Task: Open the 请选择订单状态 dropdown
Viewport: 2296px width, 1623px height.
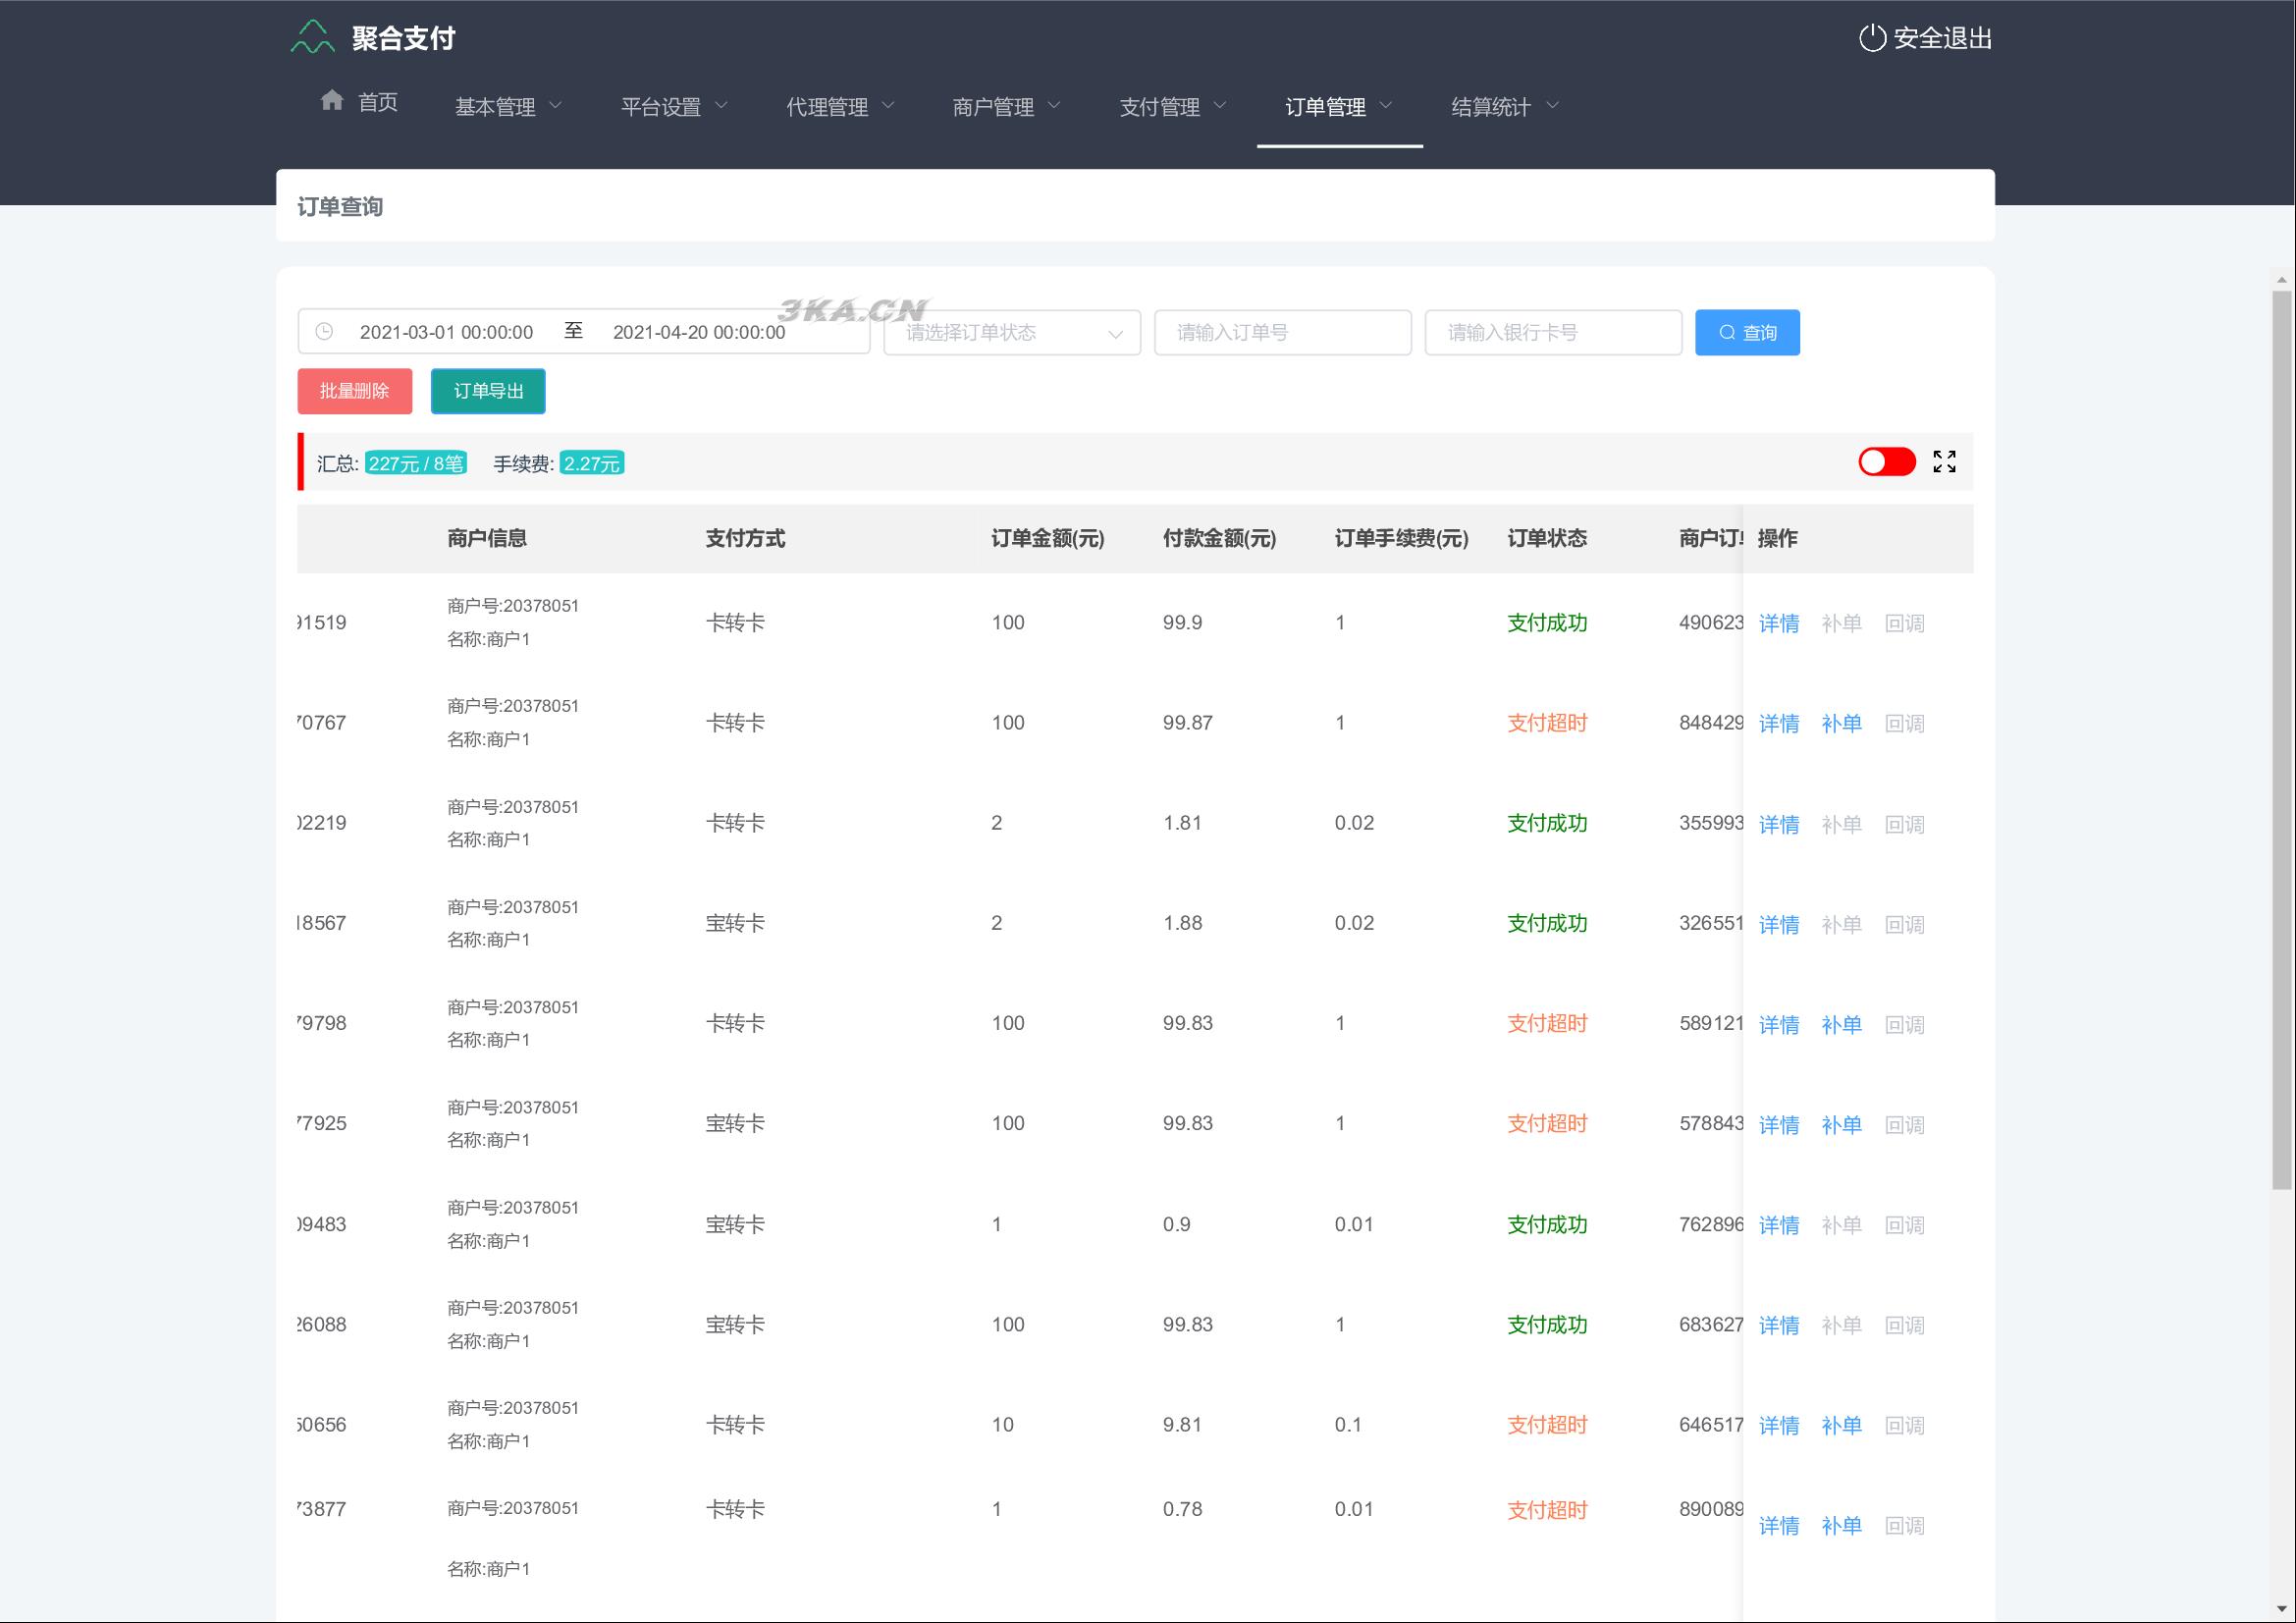Action: click(x=1011, y=333)
